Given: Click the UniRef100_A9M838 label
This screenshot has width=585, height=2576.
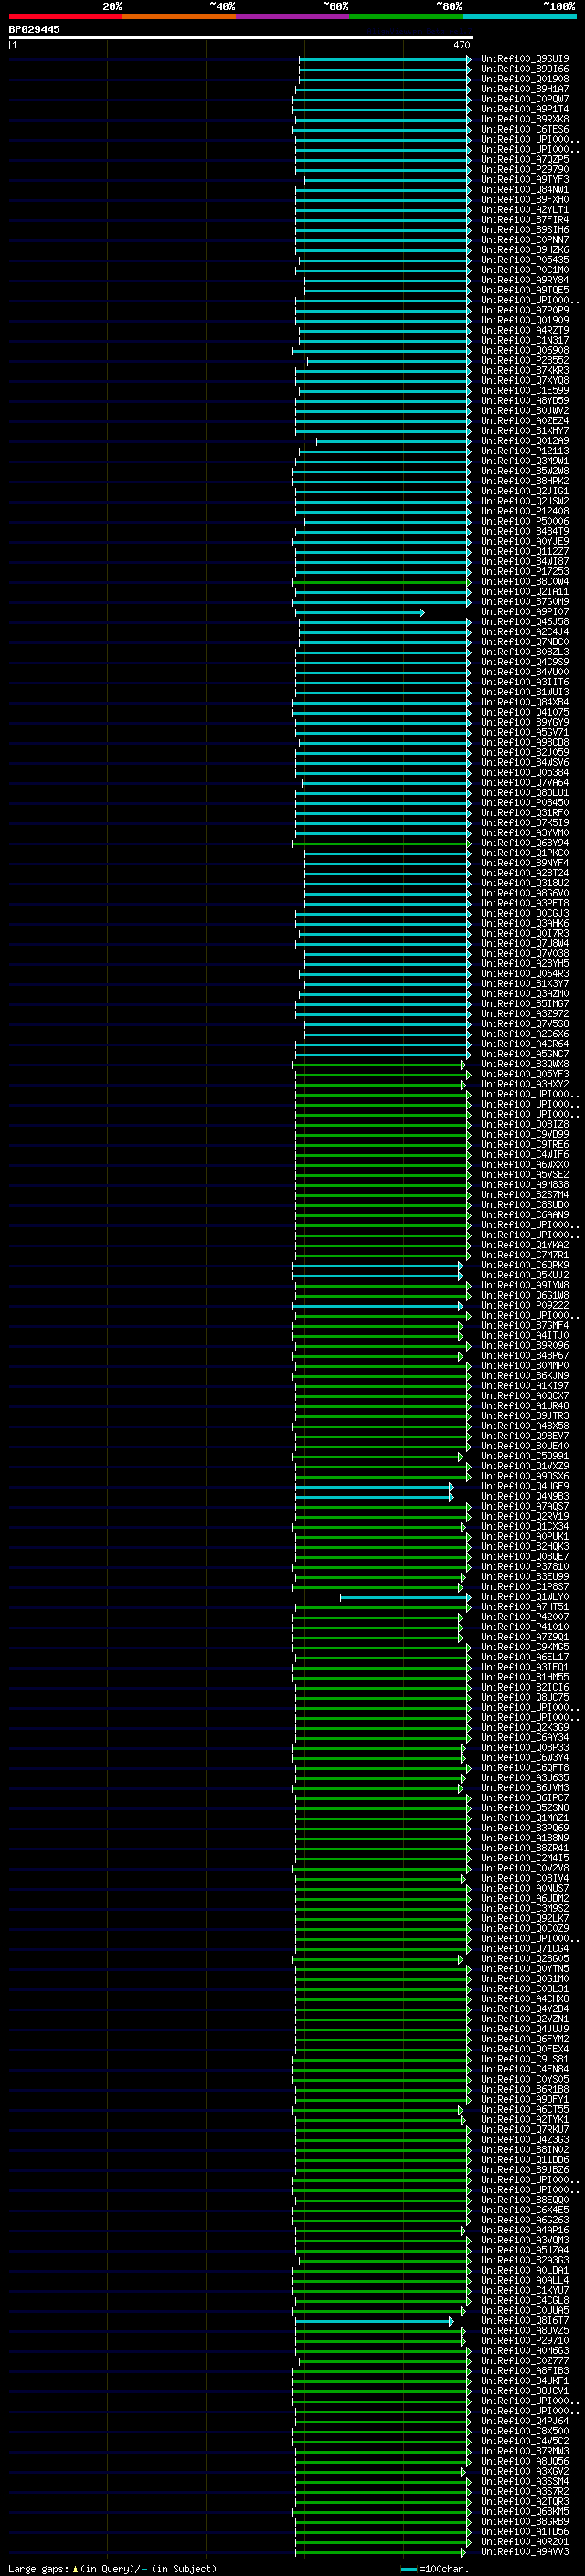Looking at the screenshot, I should 524,1185.
